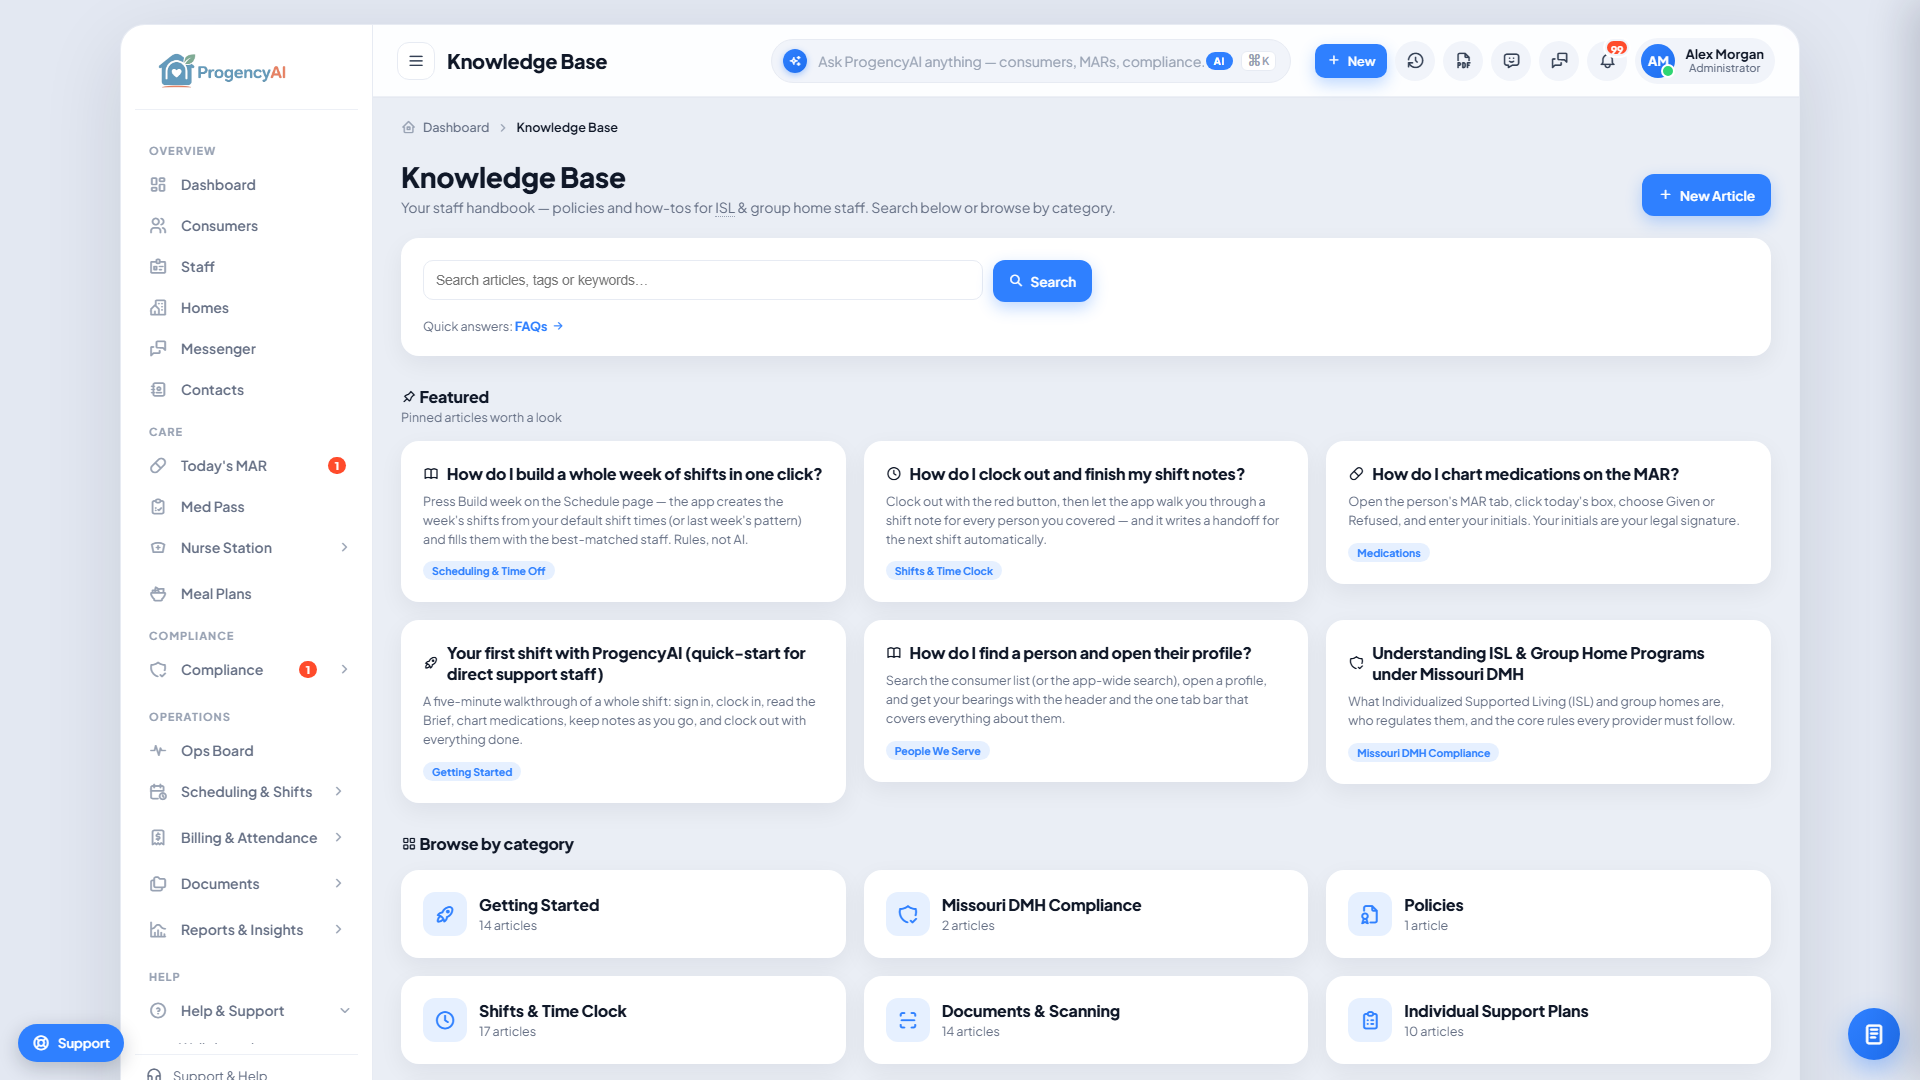Expand the Scheduling & Shifts submenu

pos(338,792)
